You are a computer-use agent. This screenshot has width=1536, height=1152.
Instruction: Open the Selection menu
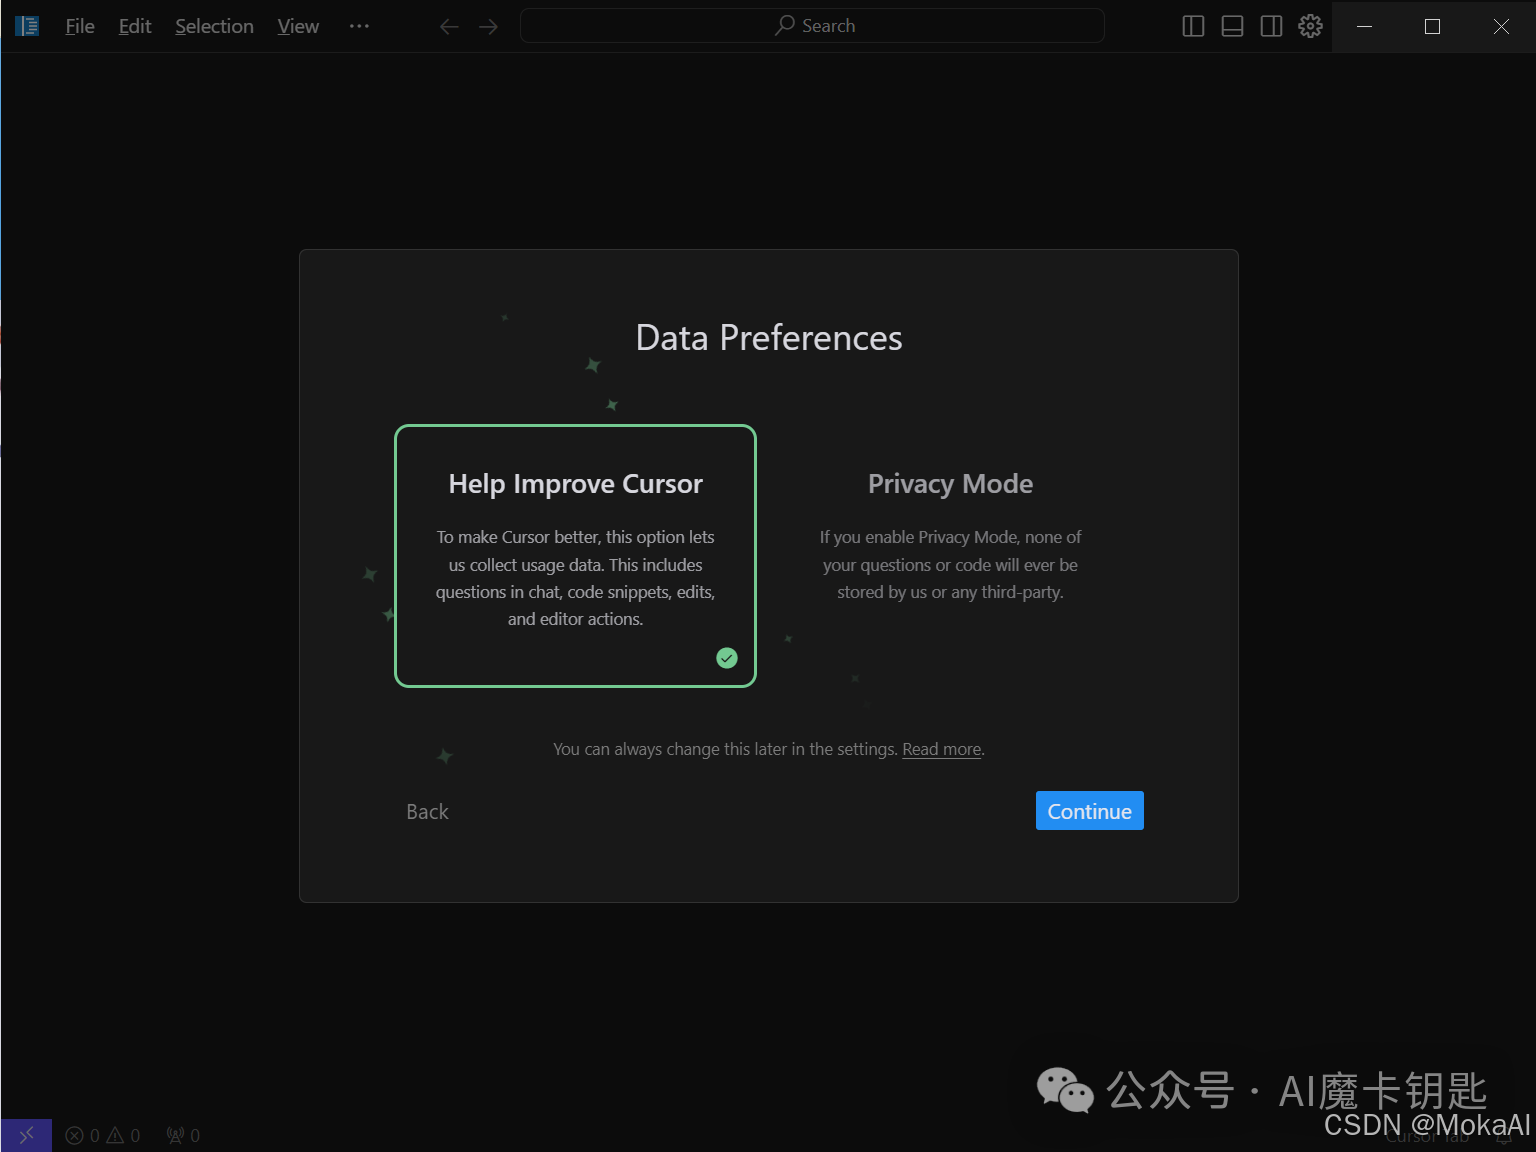click(214, 26)
